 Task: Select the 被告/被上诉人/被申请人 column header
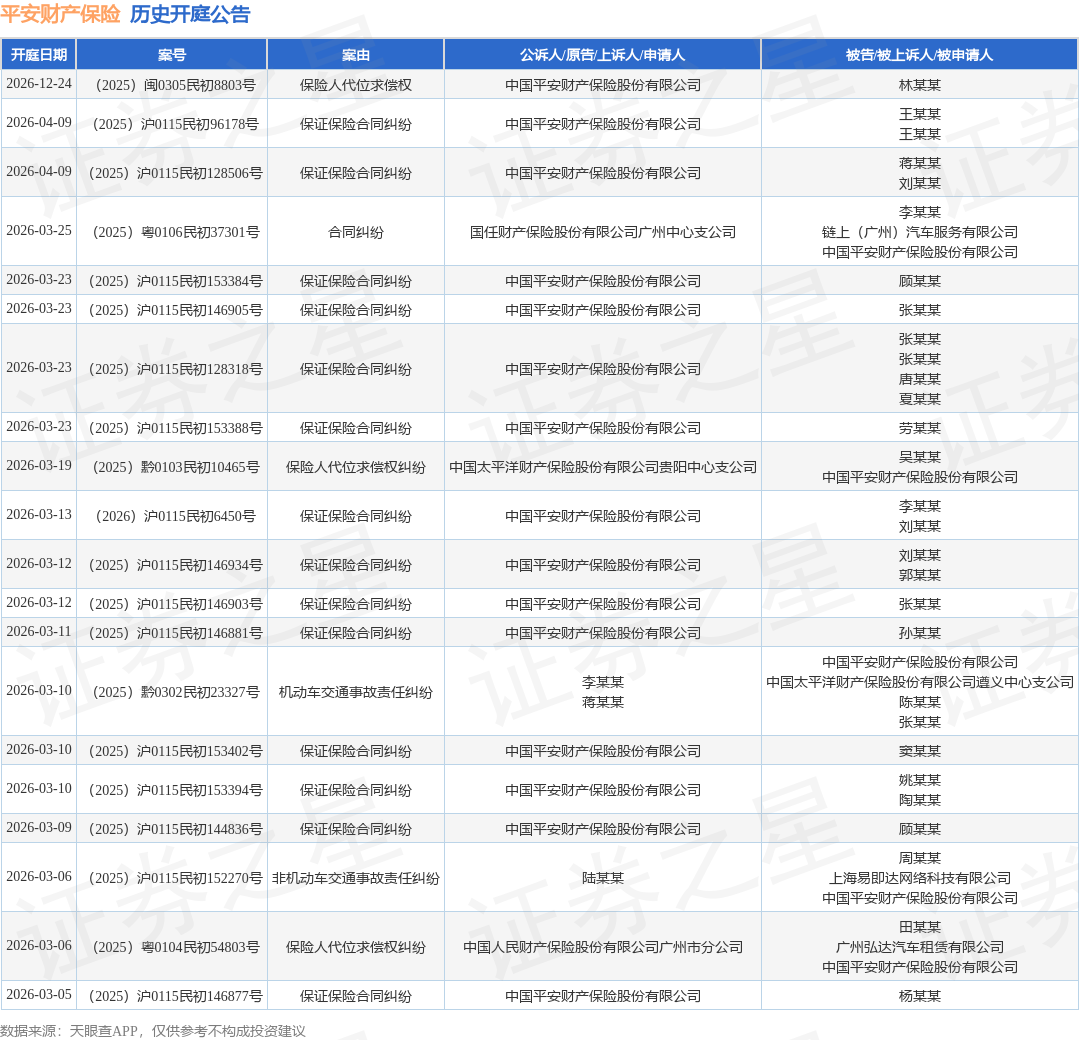coord(919,55)
